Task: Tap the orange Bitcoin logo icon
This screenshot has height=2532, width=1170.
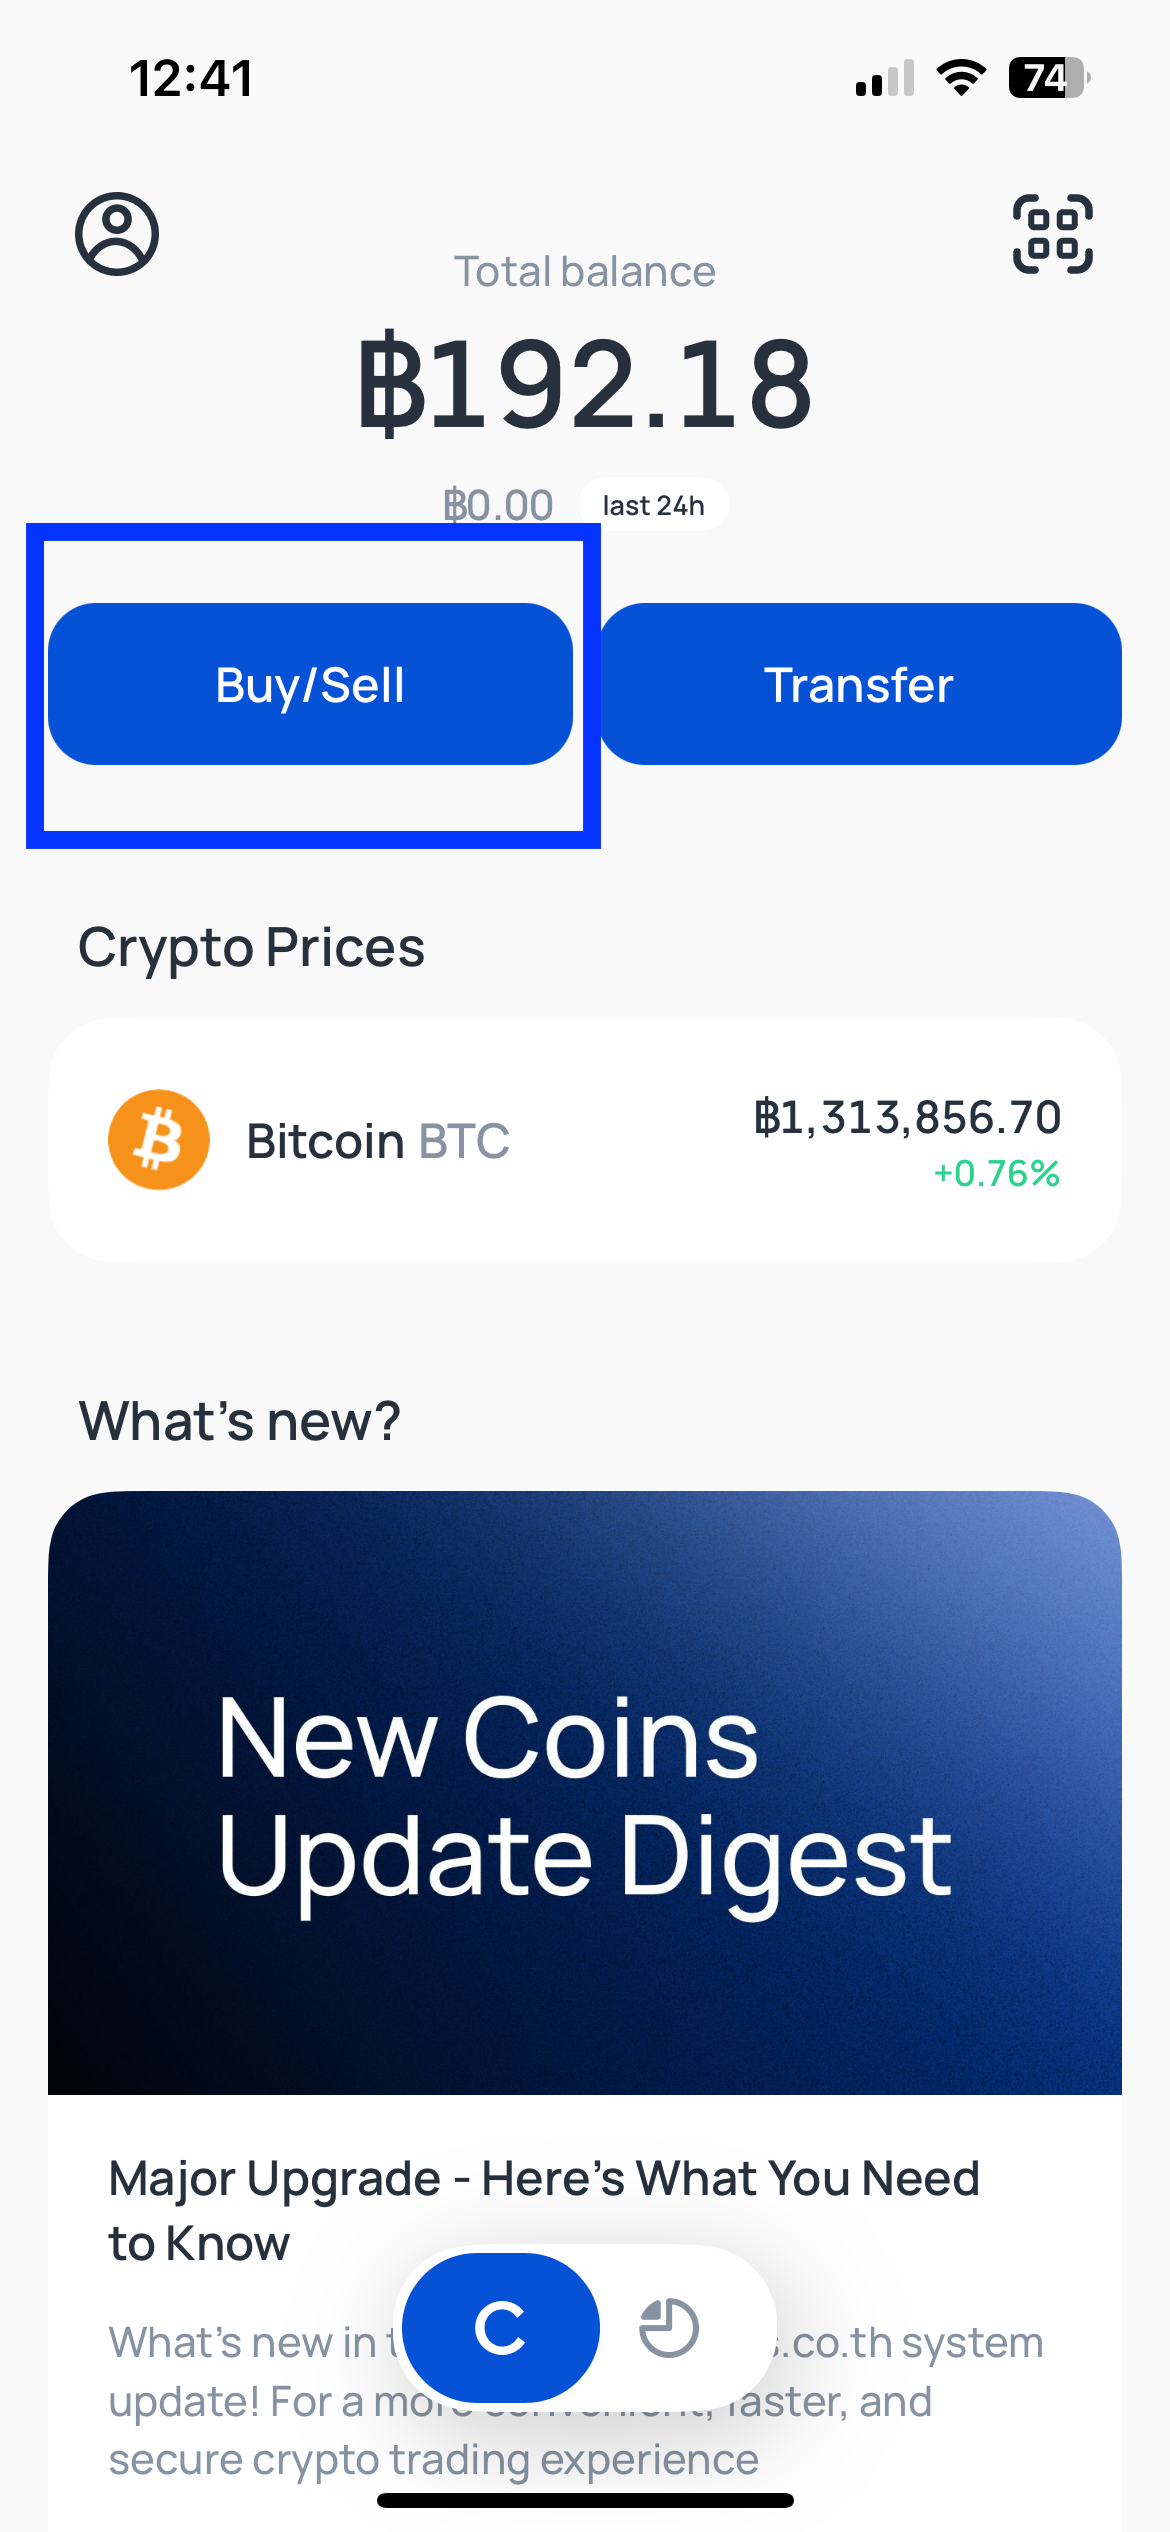Action: click(159, 1139)
